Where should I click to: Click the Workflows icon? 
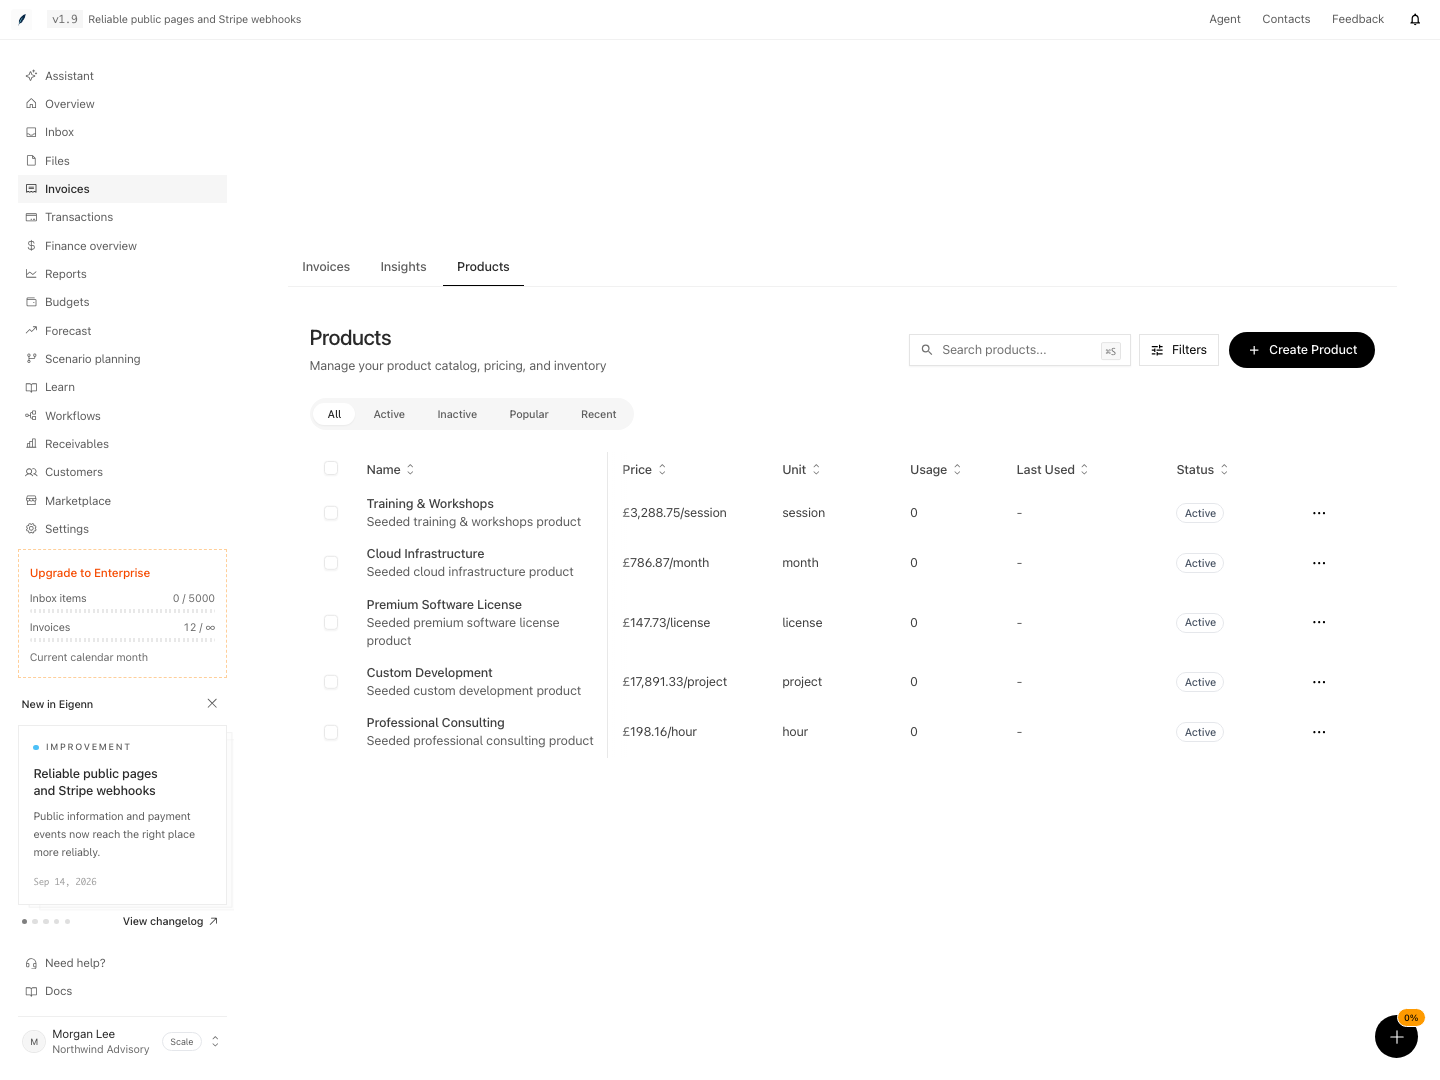(31, 416)
